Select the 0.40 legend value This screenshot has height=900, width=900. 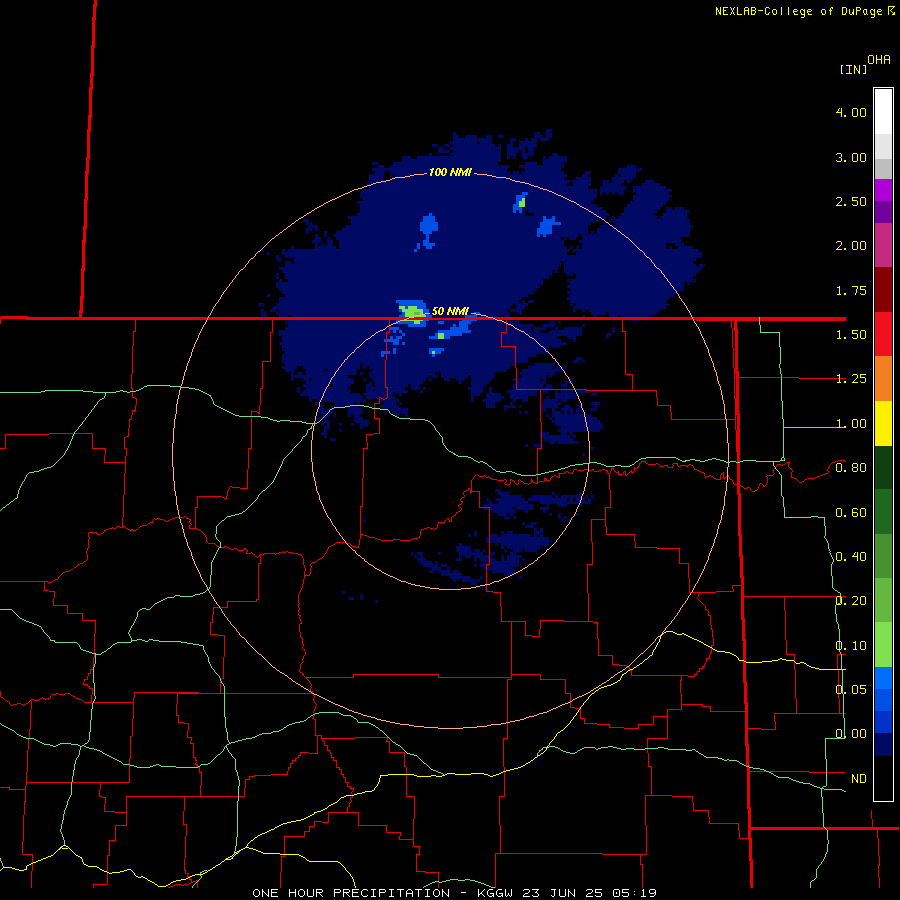[x=851, y=557]
